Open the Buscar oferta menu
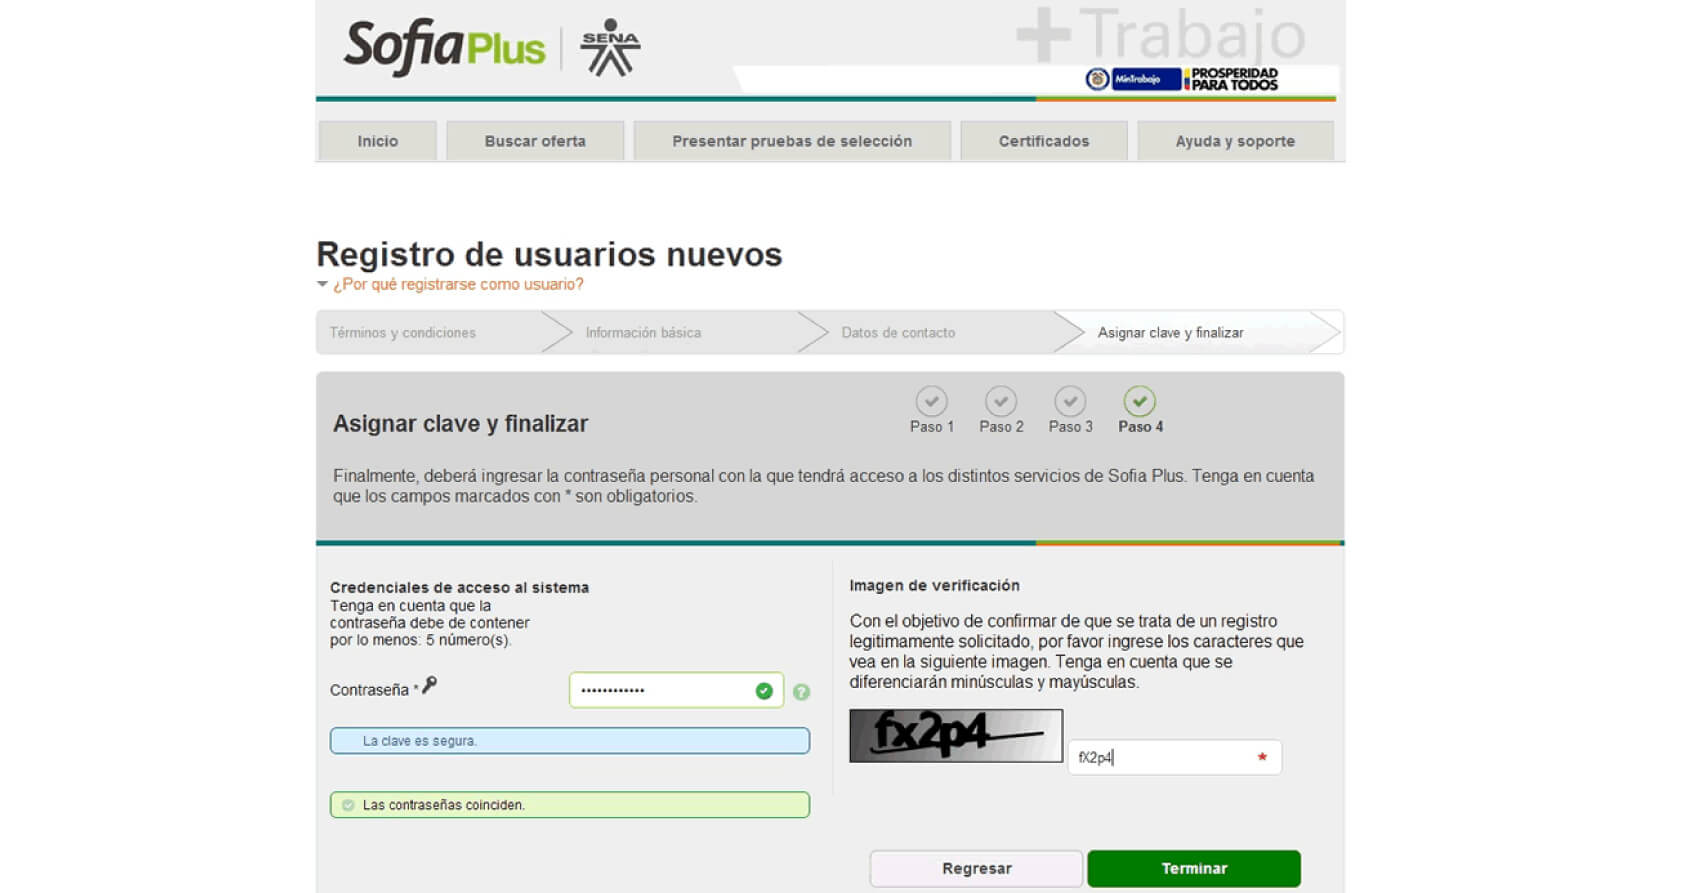Viewport: 1687px width, 893px height. (535, 141)
